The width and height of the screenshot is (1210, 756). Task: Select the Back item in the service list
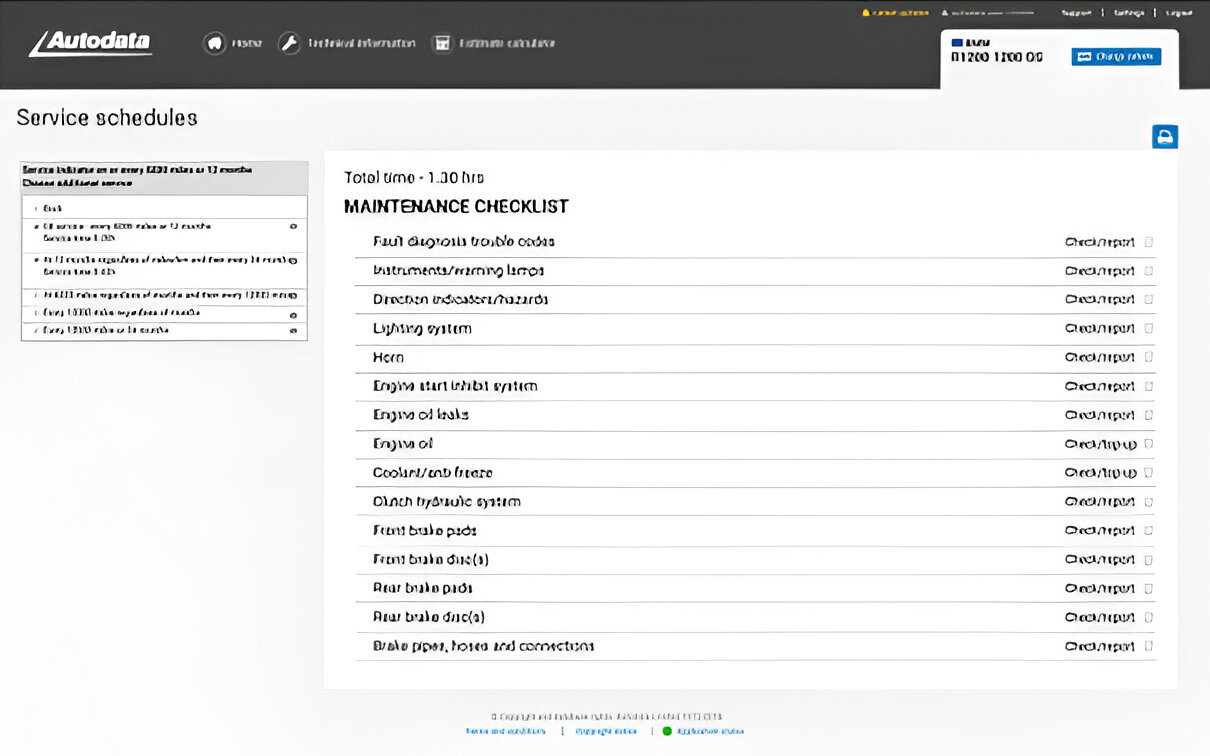(x=52, y=208)
